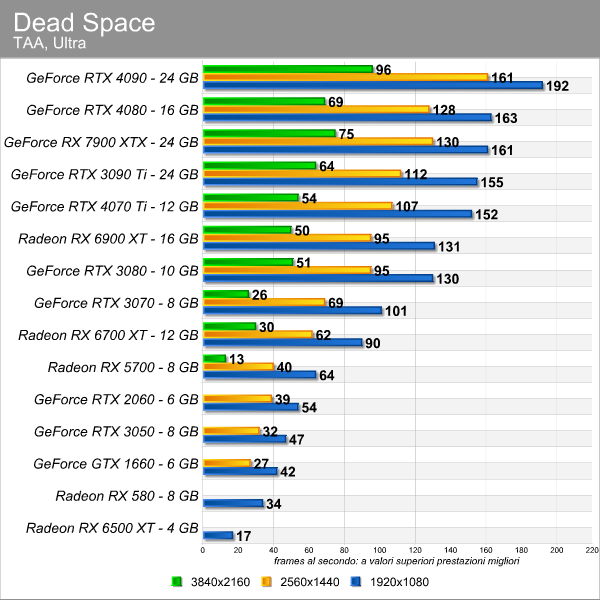Select the GeForce RTX 3080 - 10 GB label
The image size is (600, 600).
point(112,271)
